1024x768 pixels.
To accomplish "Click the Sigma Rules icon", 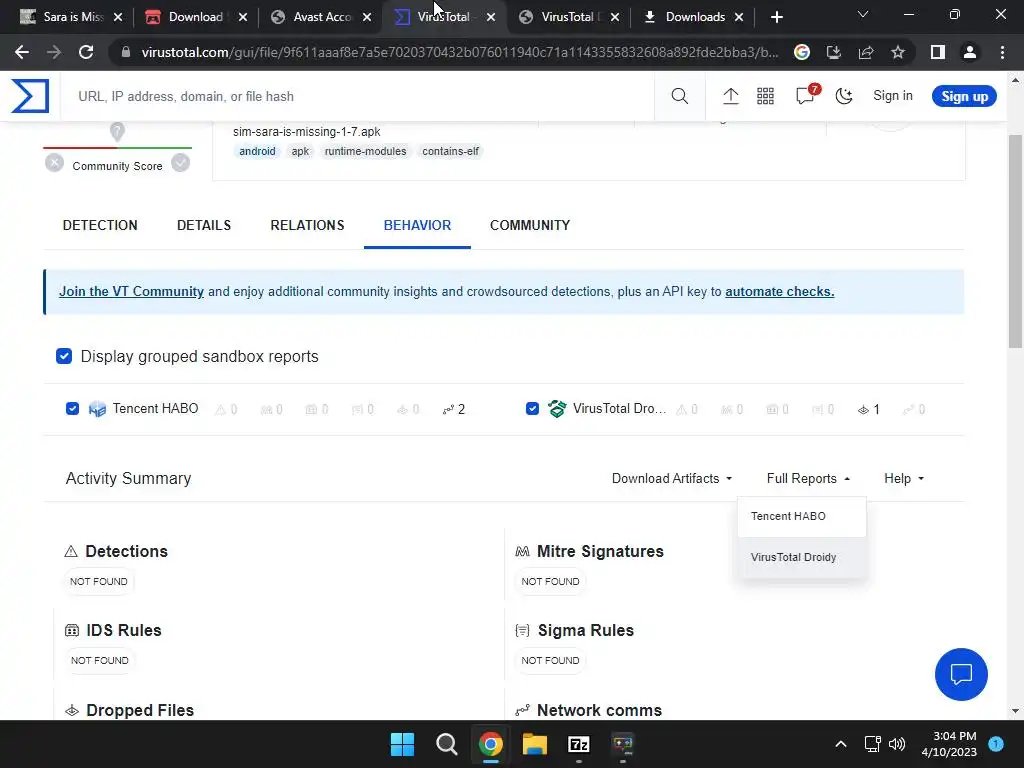I will tap(522, 631).
